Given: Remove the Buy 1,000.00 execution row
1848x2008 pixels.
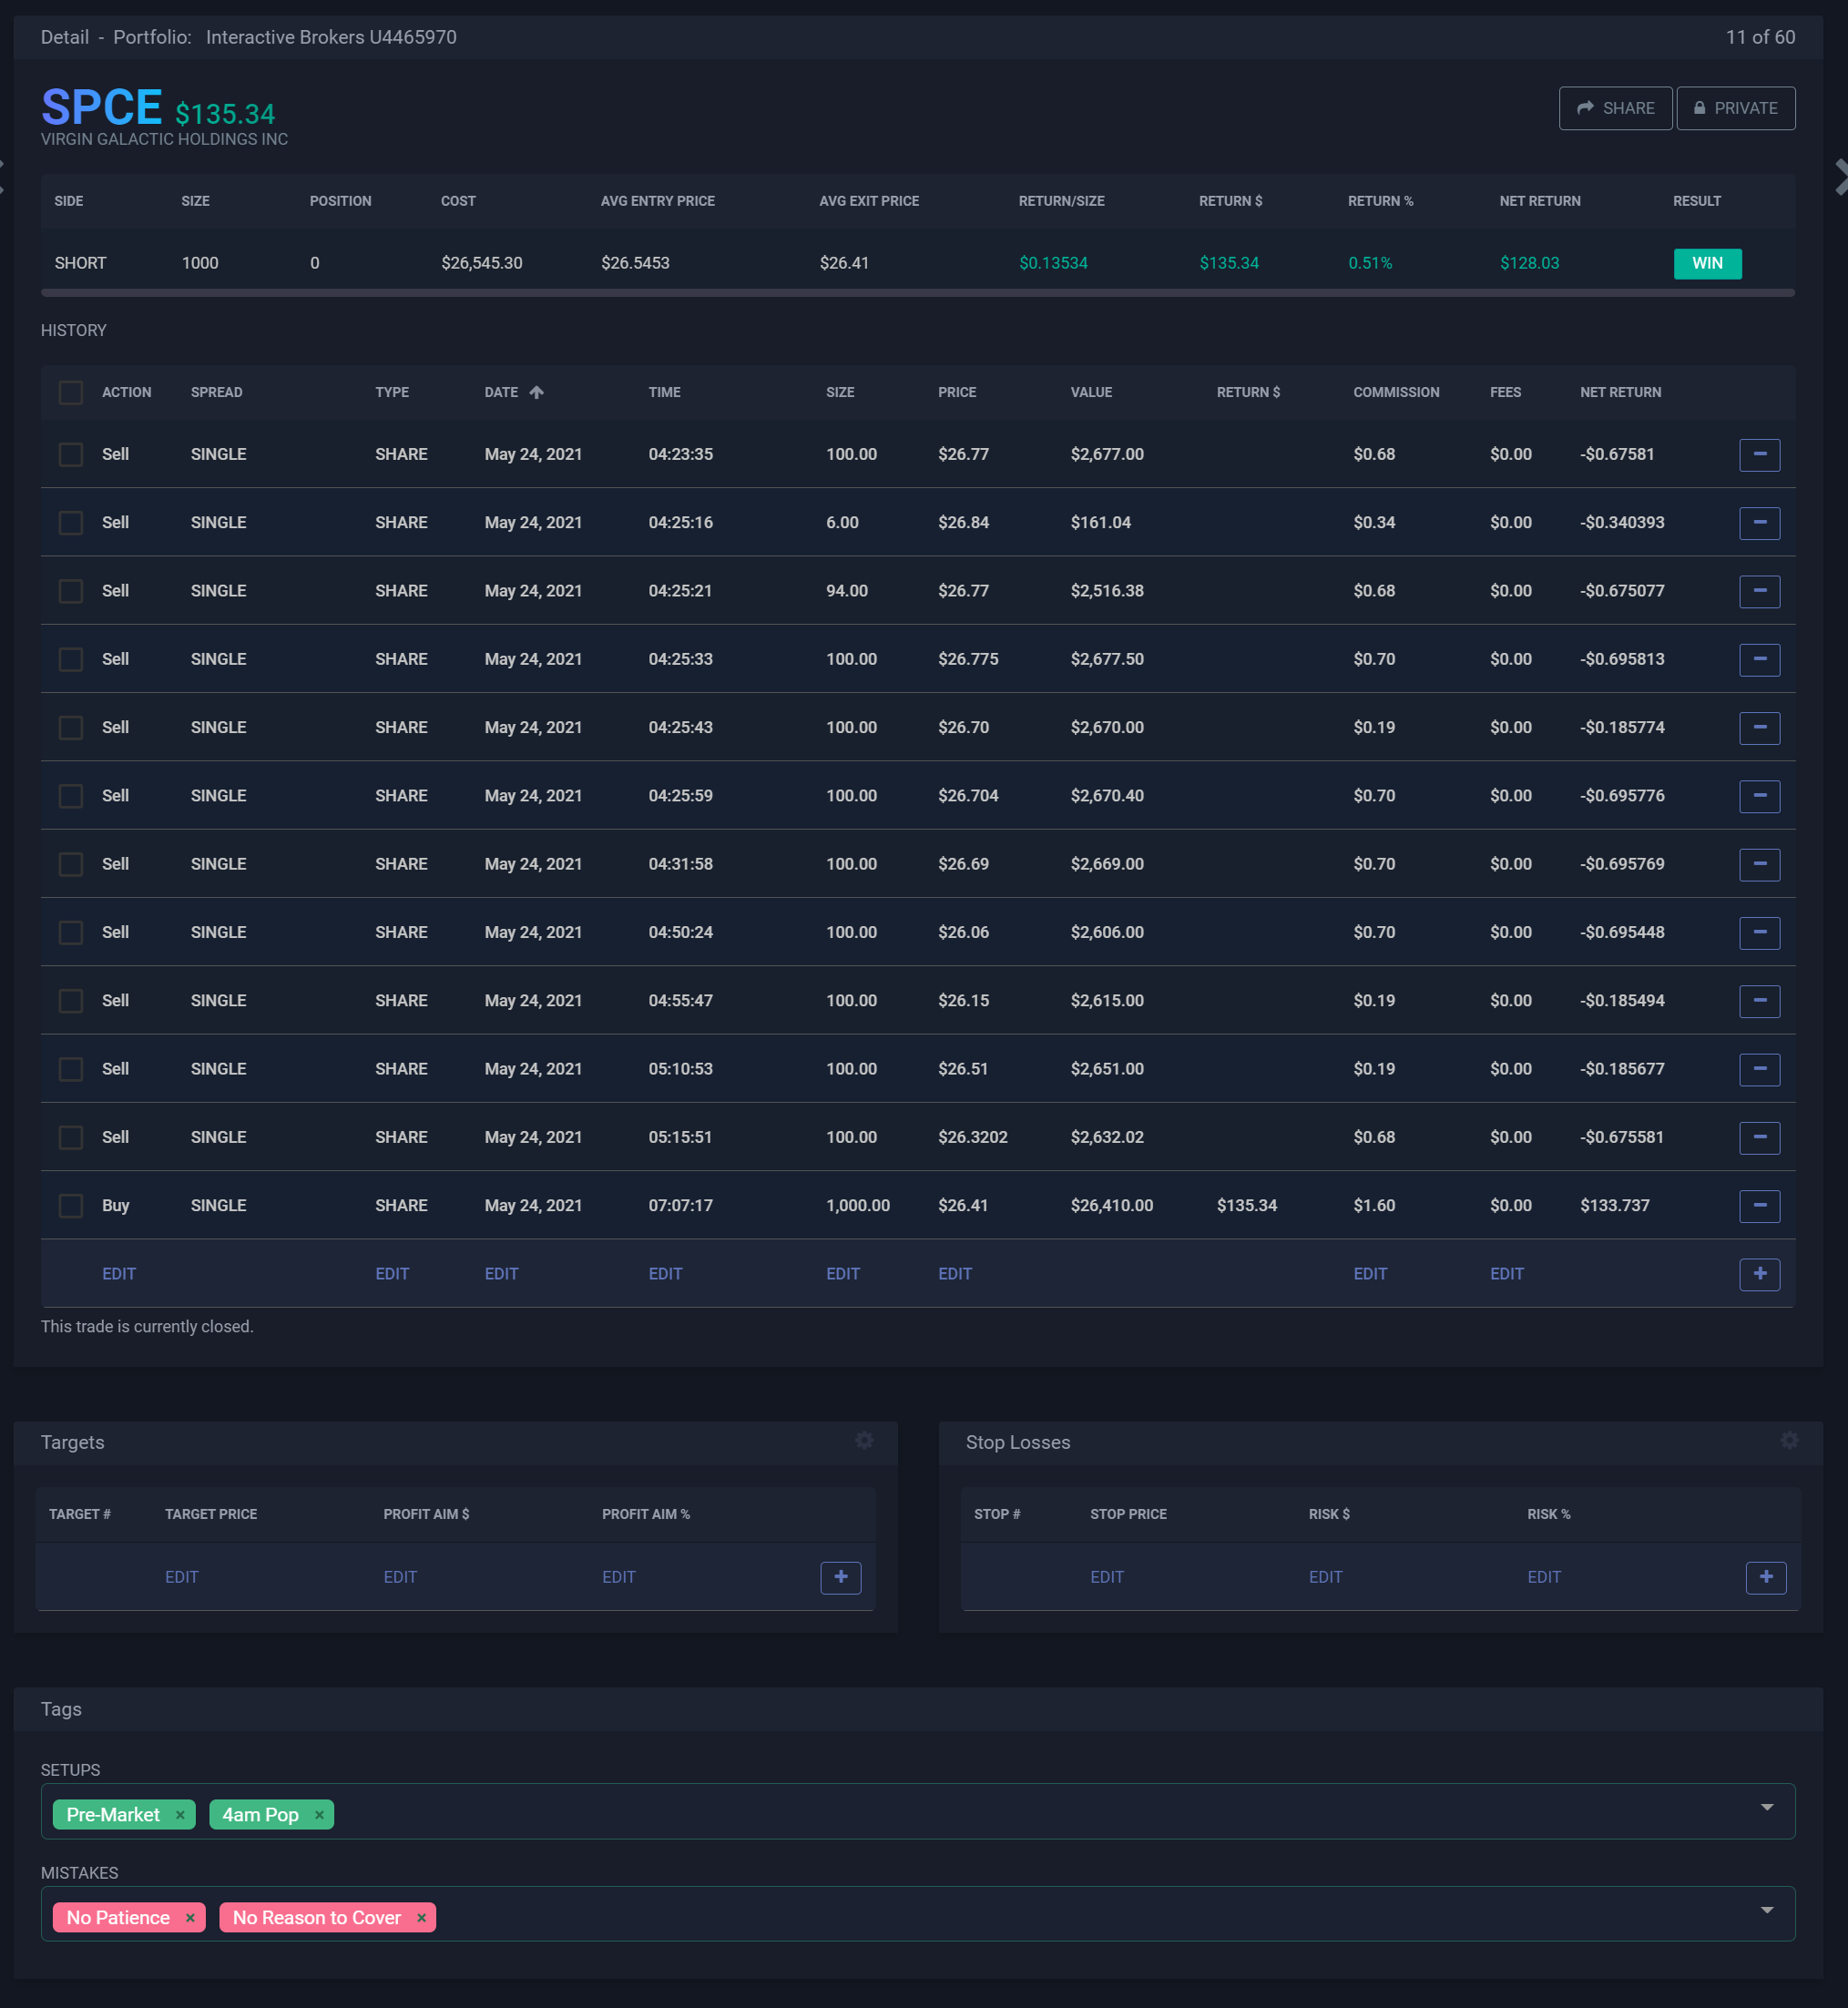Looking at the screenshot, I should tap(1759, 1206).
